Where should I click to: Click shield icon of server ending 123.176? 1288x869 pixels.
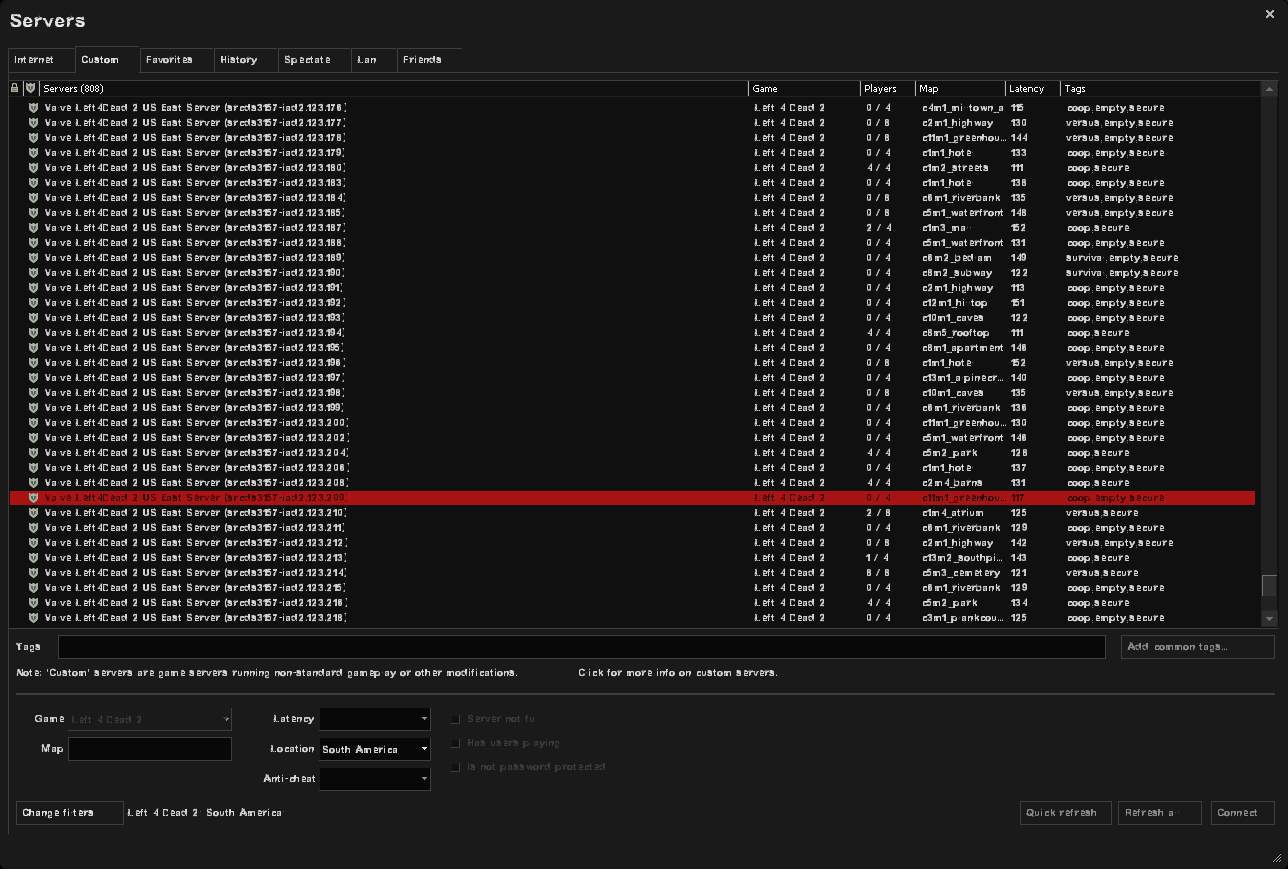tap(32, 108)
